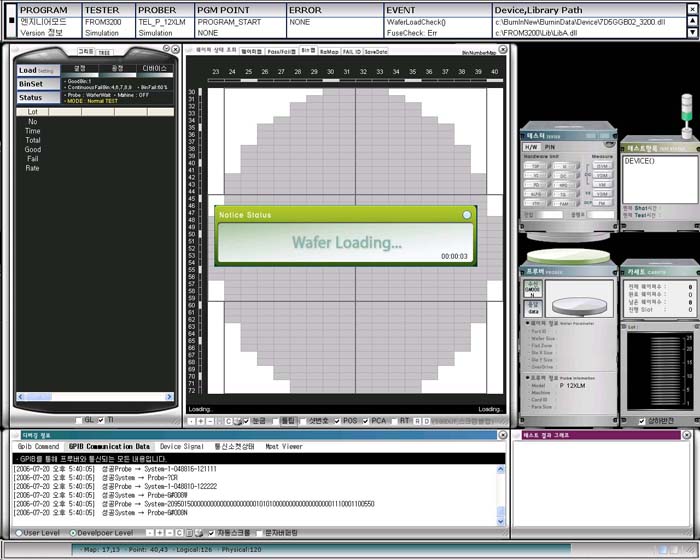
Task: Click the plus icon in debug panel toolbar
Action: coord(159,533)
